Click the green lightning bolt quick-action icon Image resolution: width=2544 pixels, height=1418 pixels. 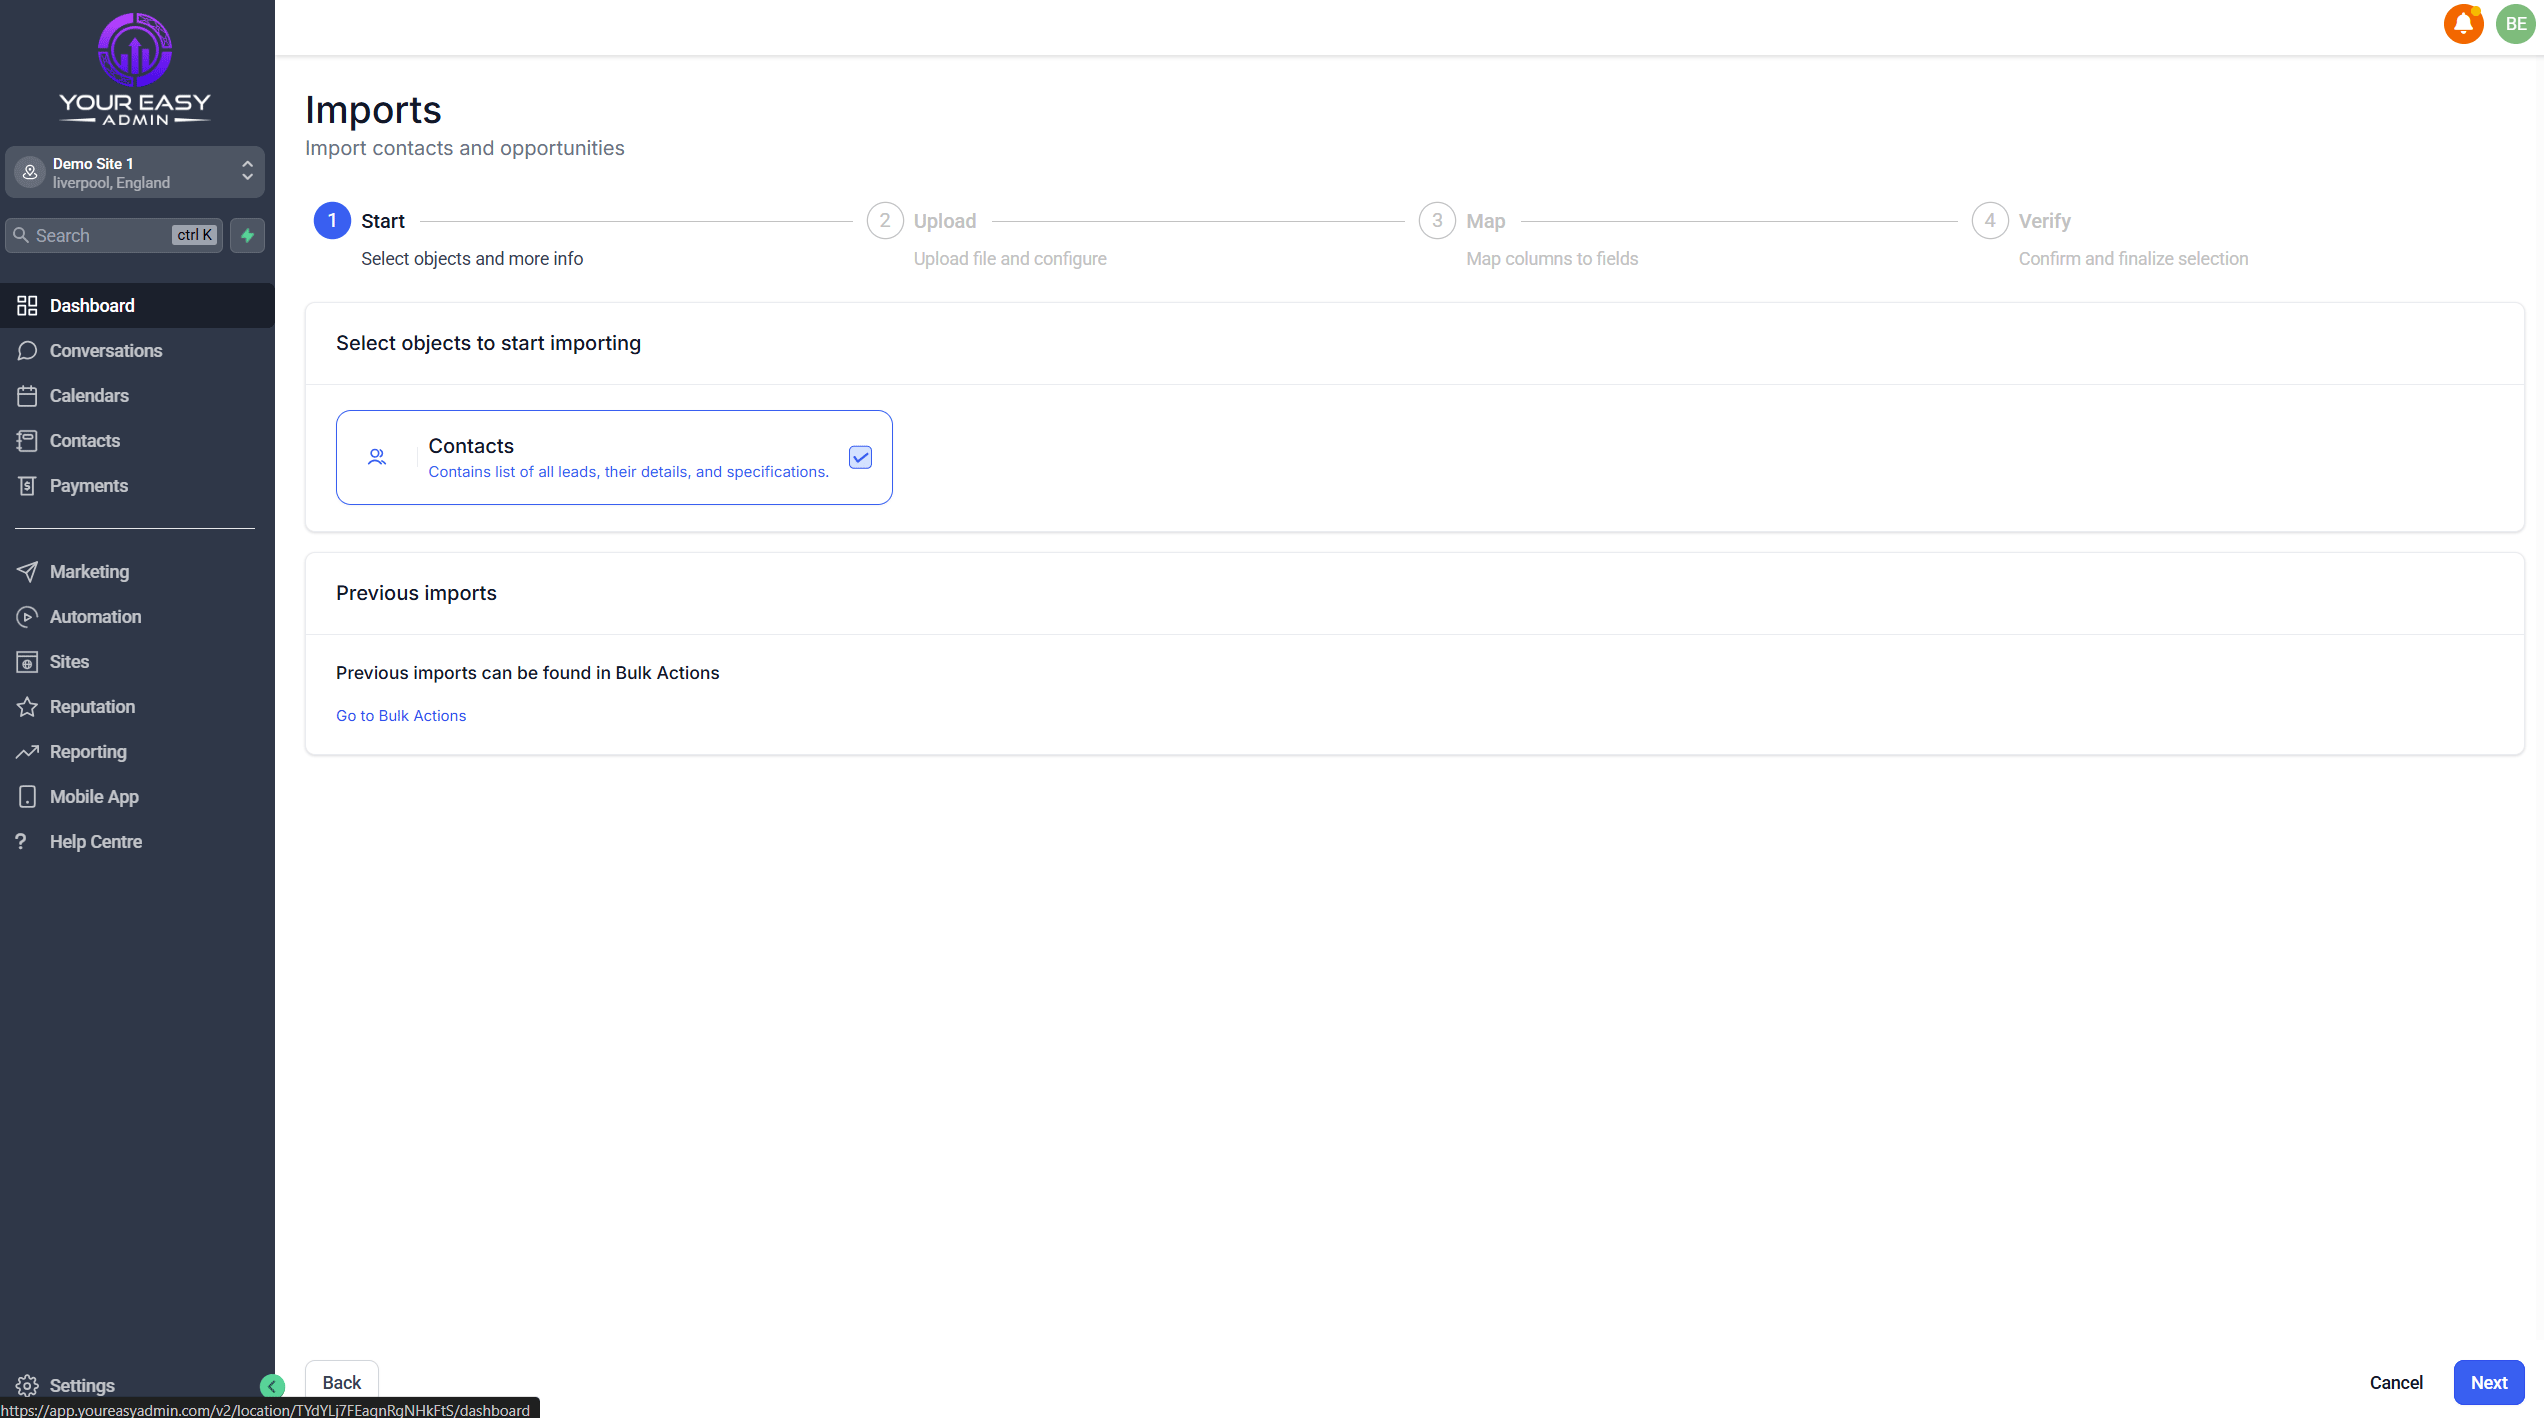tap(247, 236)
